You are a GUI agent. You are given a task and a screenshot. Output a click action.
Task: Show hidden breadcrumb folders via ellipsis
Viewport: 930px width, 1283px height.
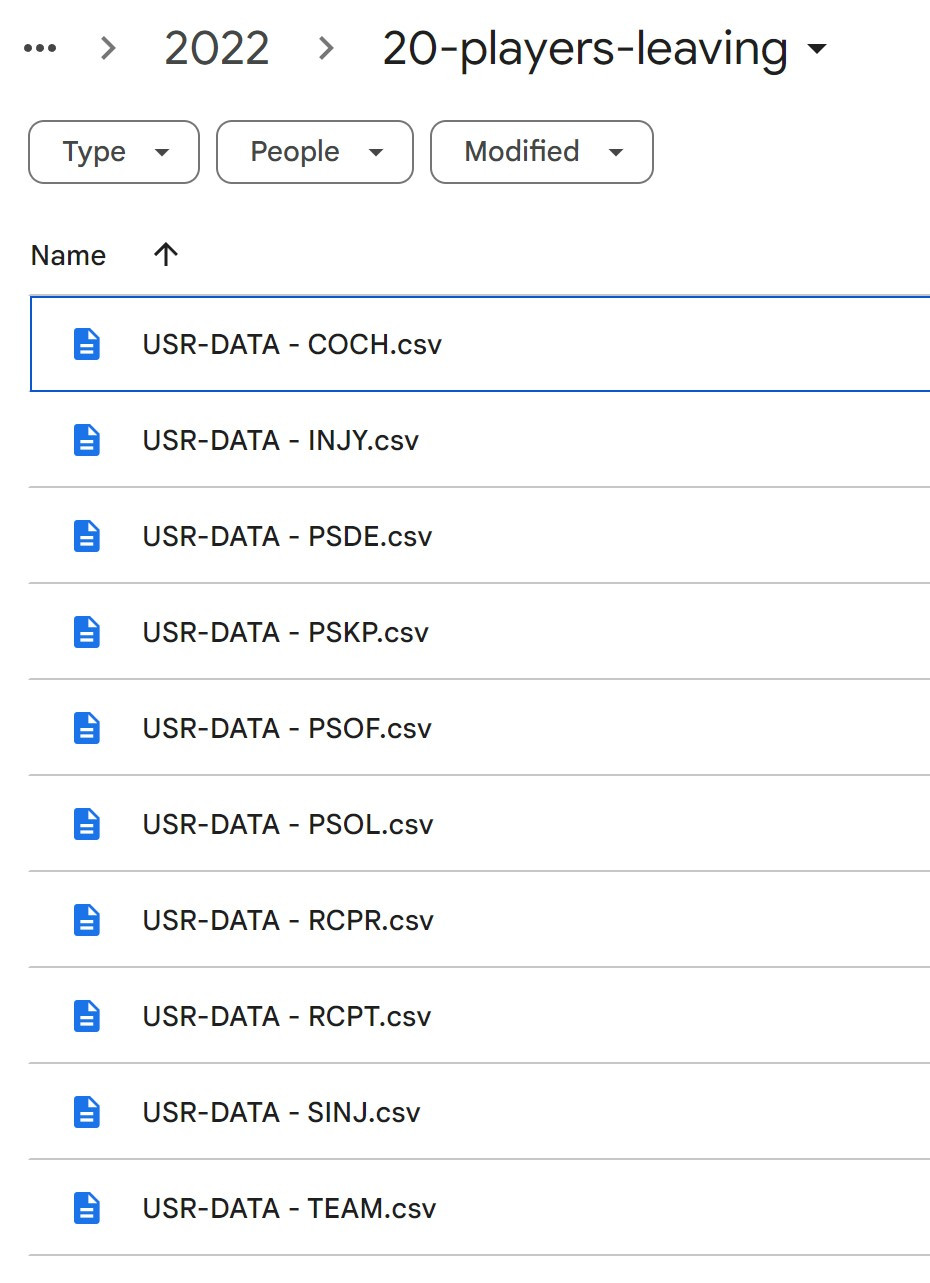click(40, 49)
